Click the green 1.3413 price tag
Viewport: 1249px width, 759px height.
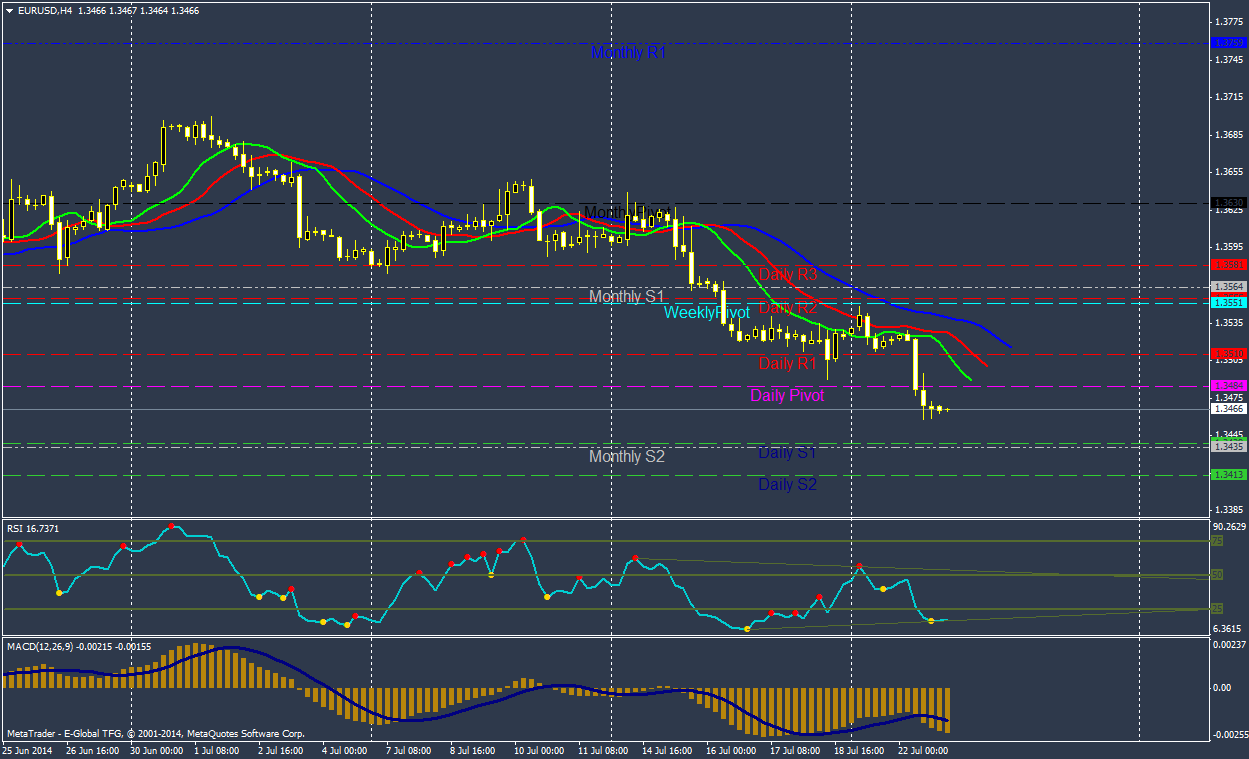coord(1227,475)
